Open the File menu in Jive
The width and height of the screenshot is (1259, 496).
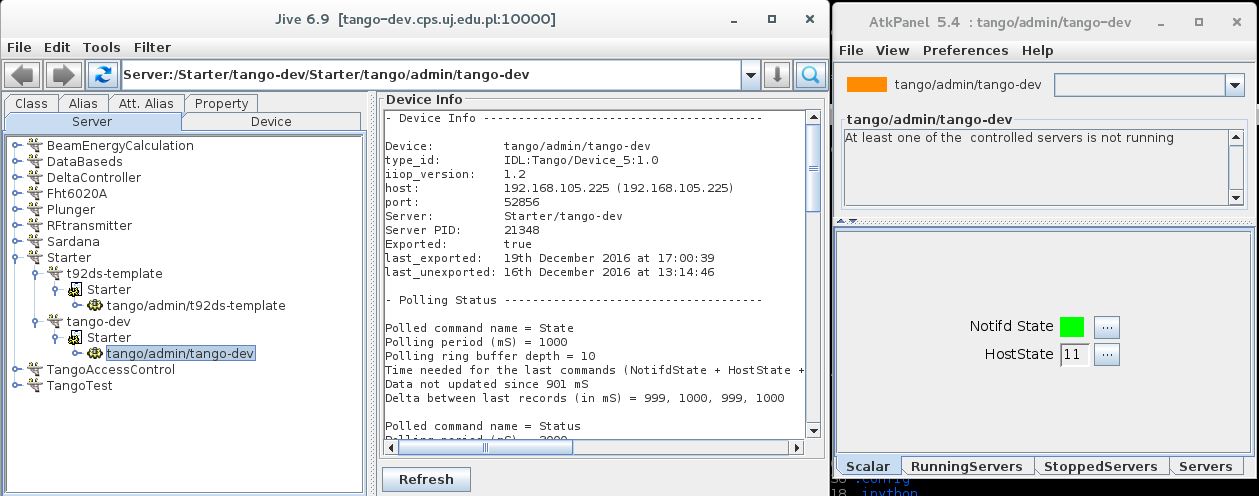click(19, 47)
